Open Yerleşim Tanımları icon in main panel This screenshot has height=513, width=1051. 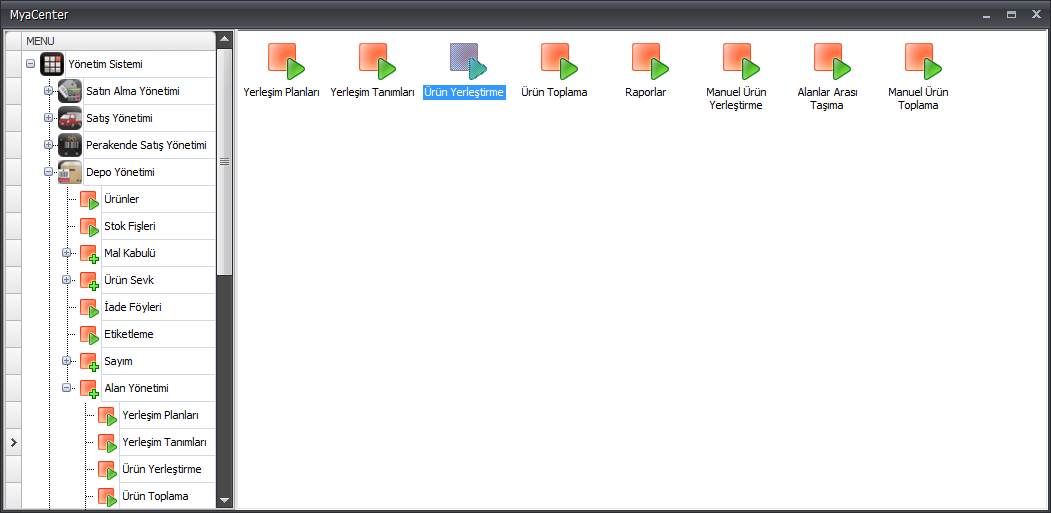[377, 61]
